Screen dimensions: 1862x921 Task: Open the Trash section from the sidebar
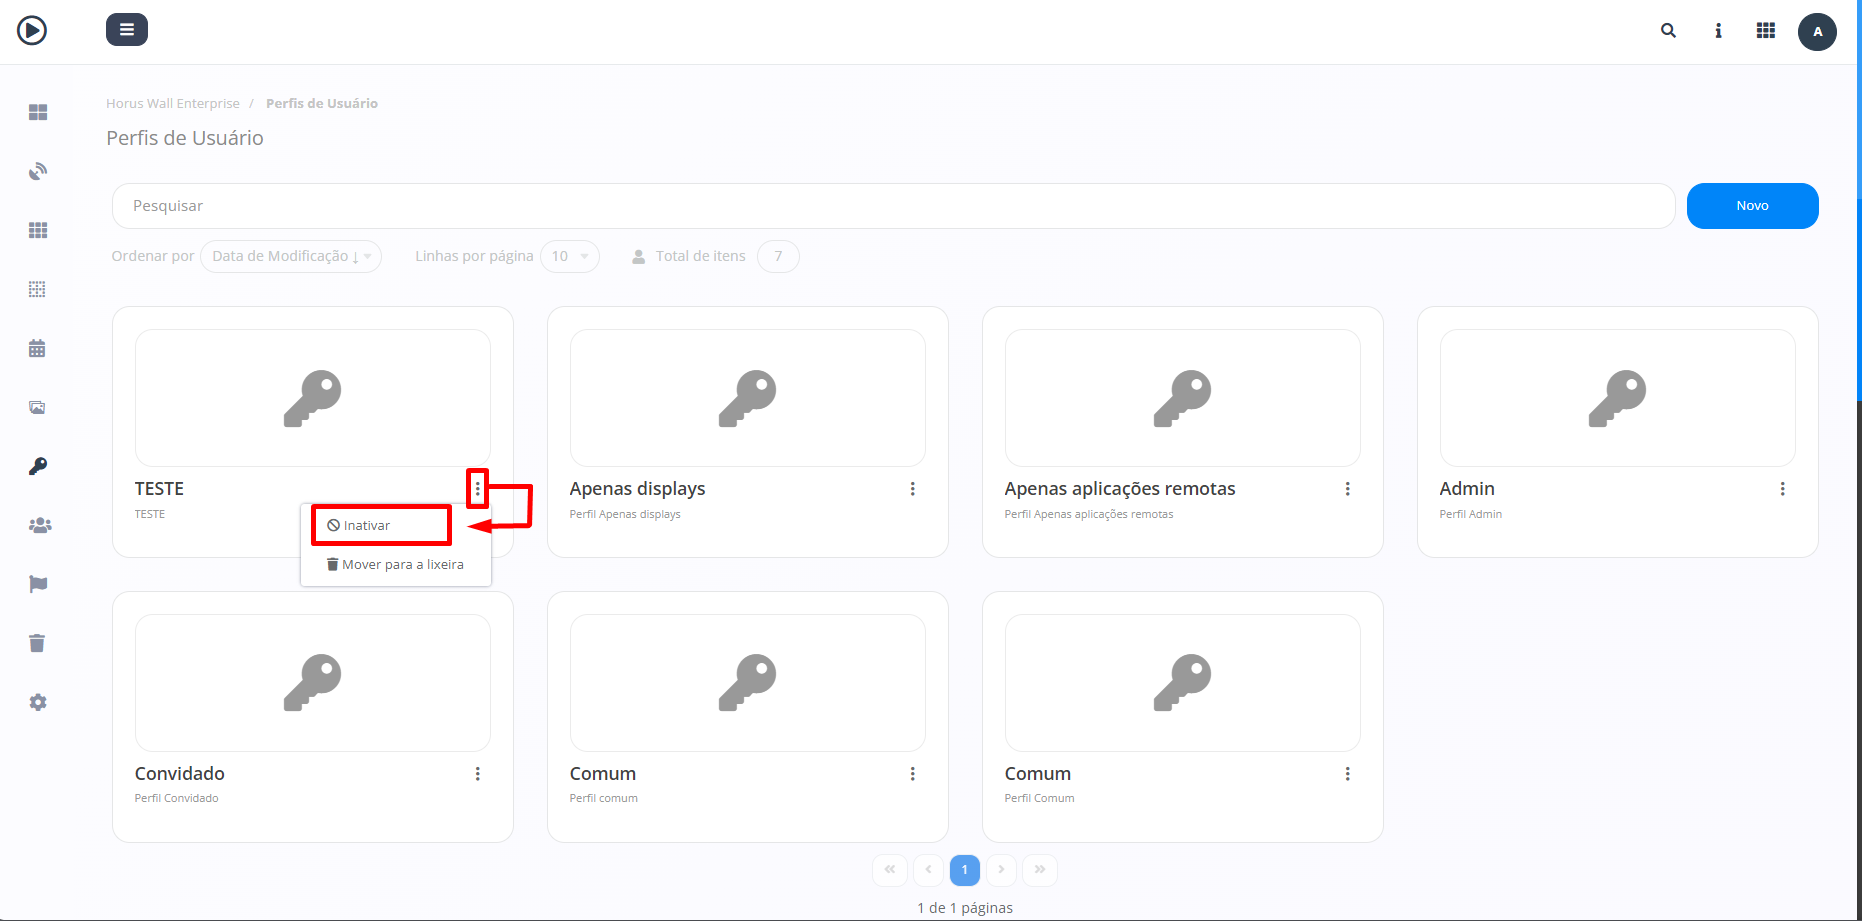38,643
